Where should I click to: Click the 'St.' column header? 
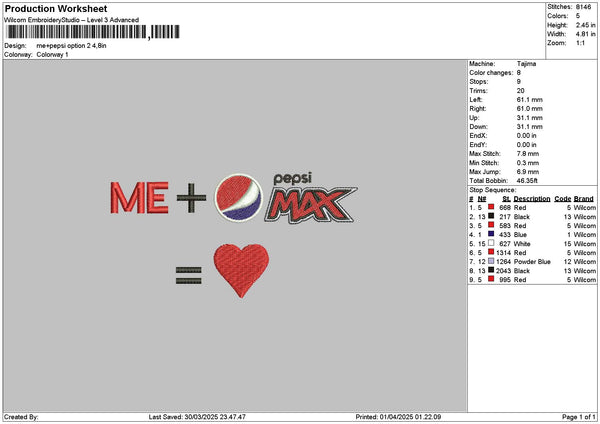(x=507, y=199)
